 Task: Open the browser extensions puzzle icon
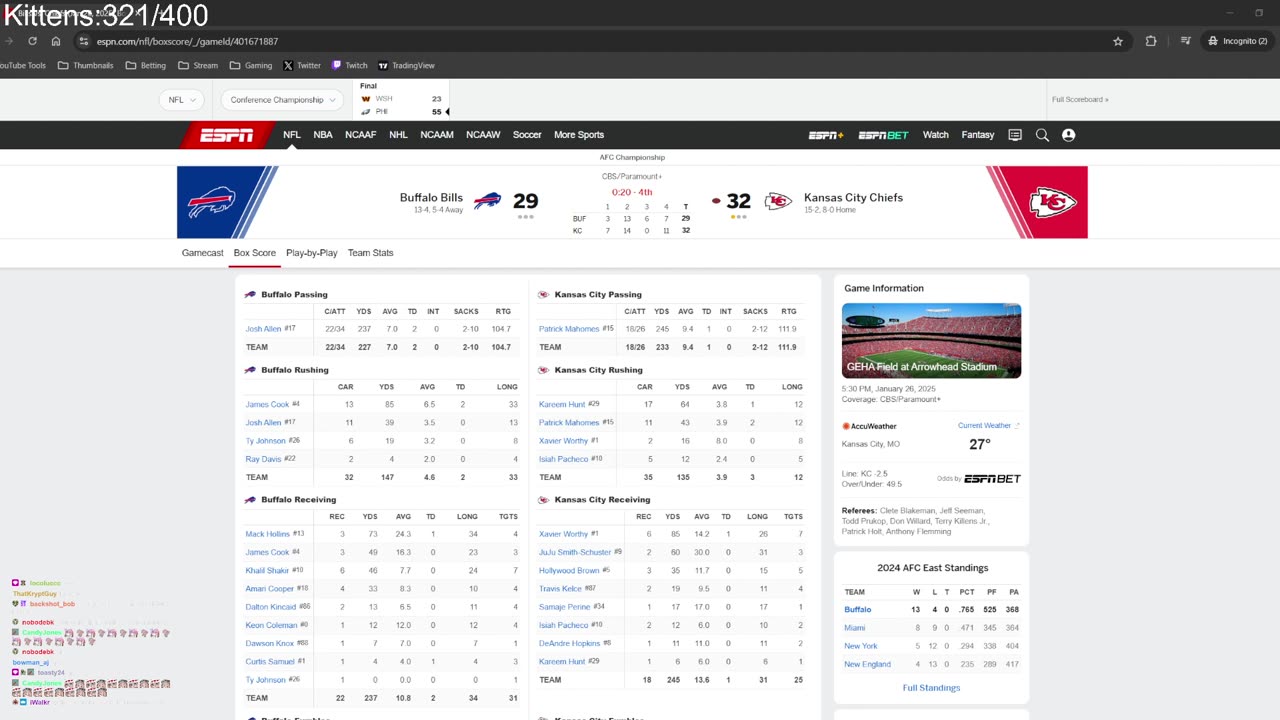coord(1151,41)
